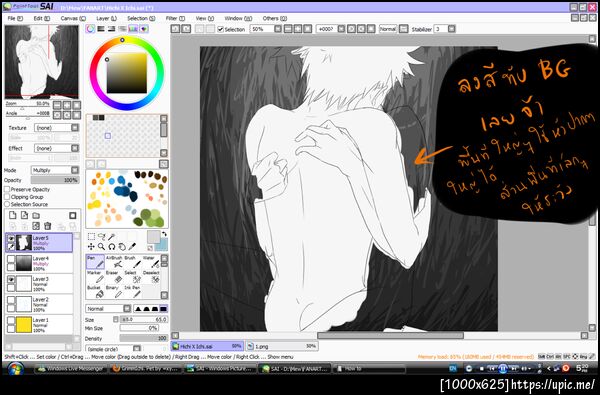The width and height of the screenshot is (600, 395).
Task: Choose the rectangular selection tool
Action: click(x=91, y=237)
